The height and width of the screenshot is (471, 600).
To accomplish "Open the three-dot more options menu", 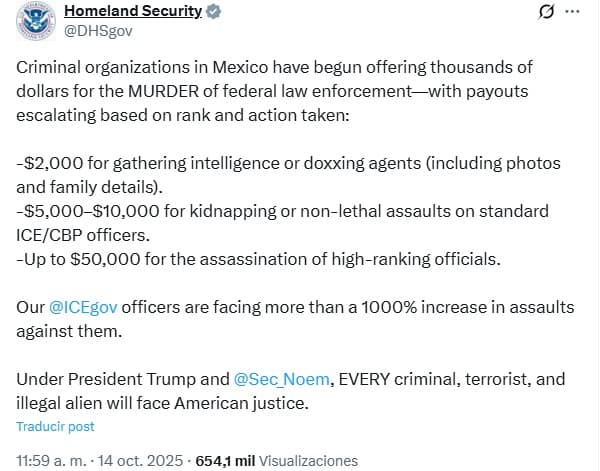I will coord(573,11).
